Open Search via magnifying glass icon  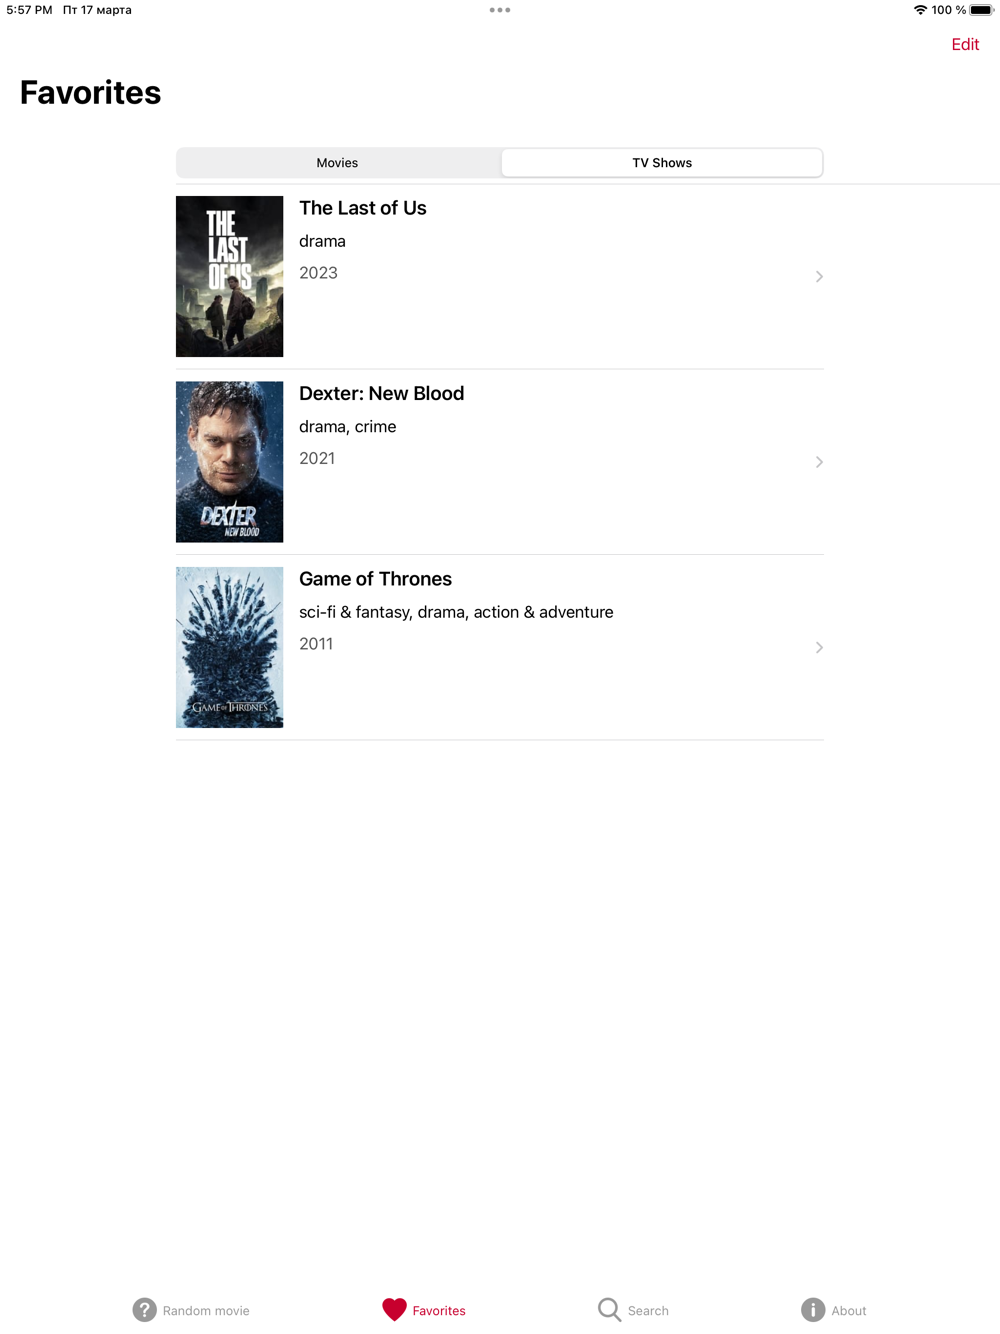tap(610, 1310)
